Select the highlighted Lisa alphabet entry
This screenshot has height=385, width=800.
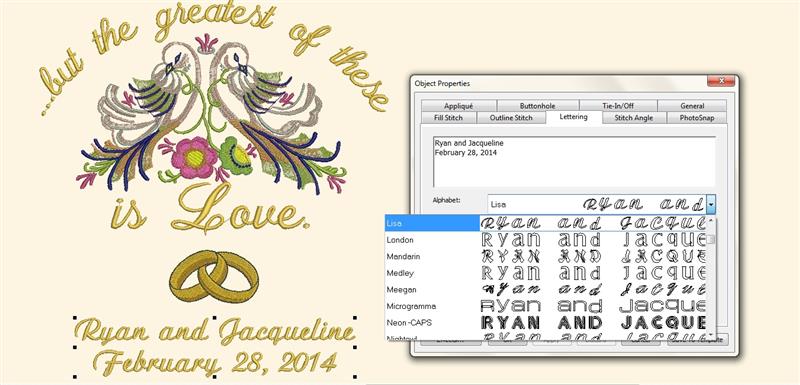point(546,223)
